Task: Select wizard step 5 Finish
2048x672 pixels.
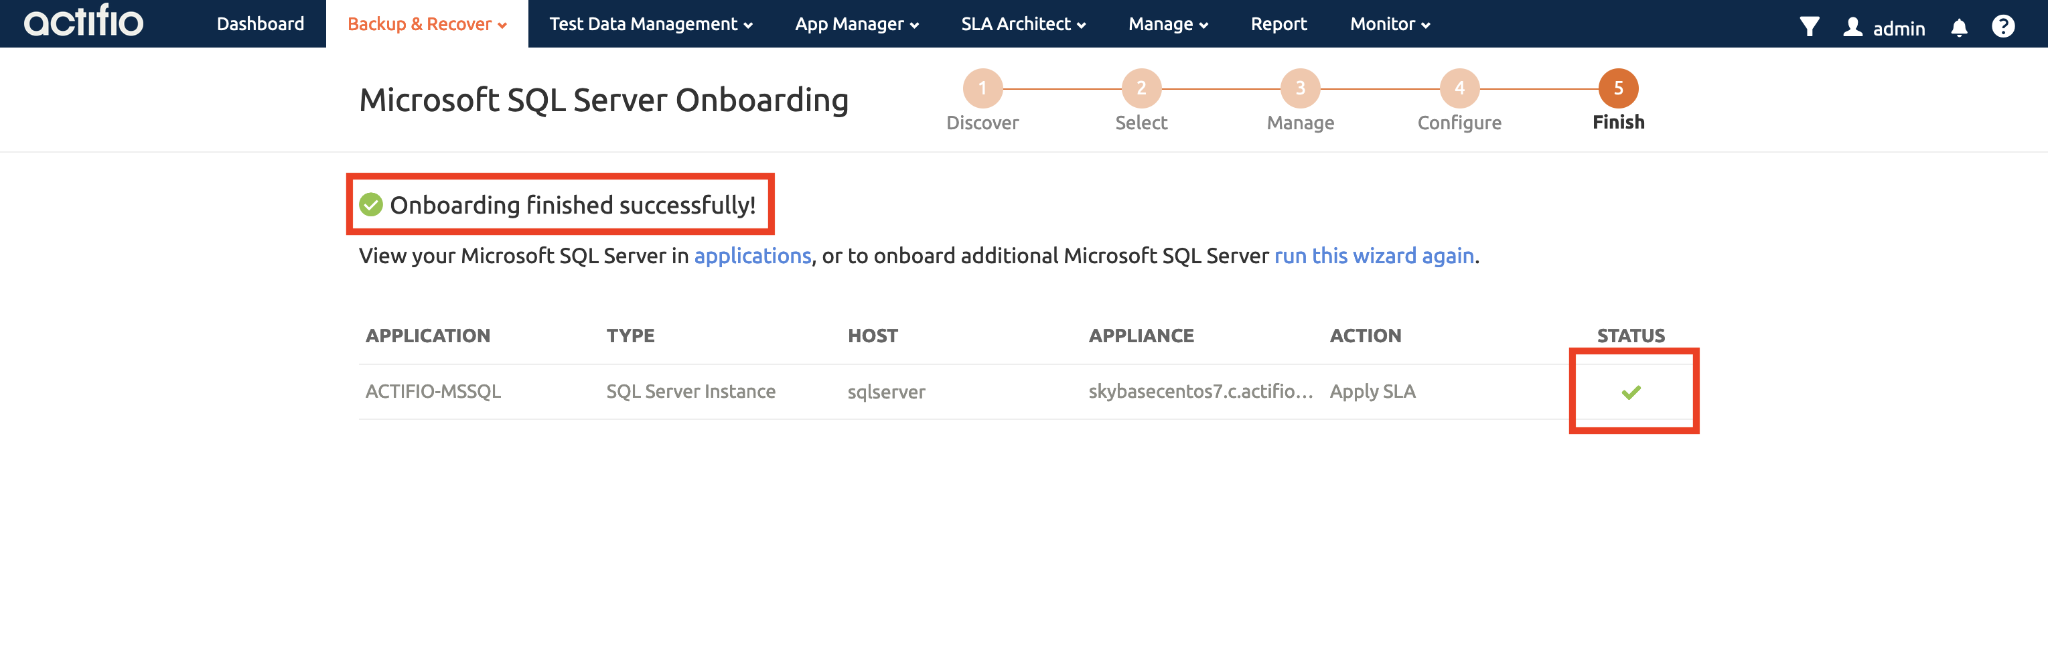Action: coord(1618,88)
